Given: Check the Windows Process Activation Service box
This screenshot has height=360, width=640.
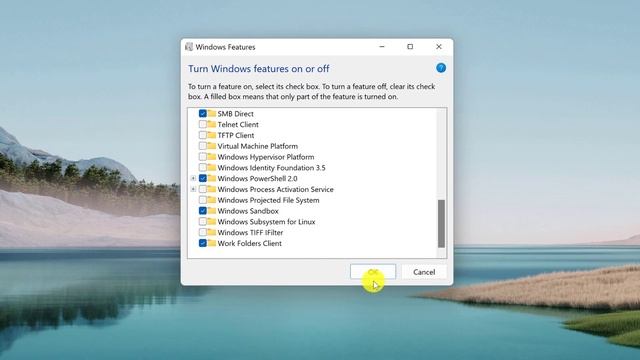Looking at the screenshot, I should click(x=202, y=189).
